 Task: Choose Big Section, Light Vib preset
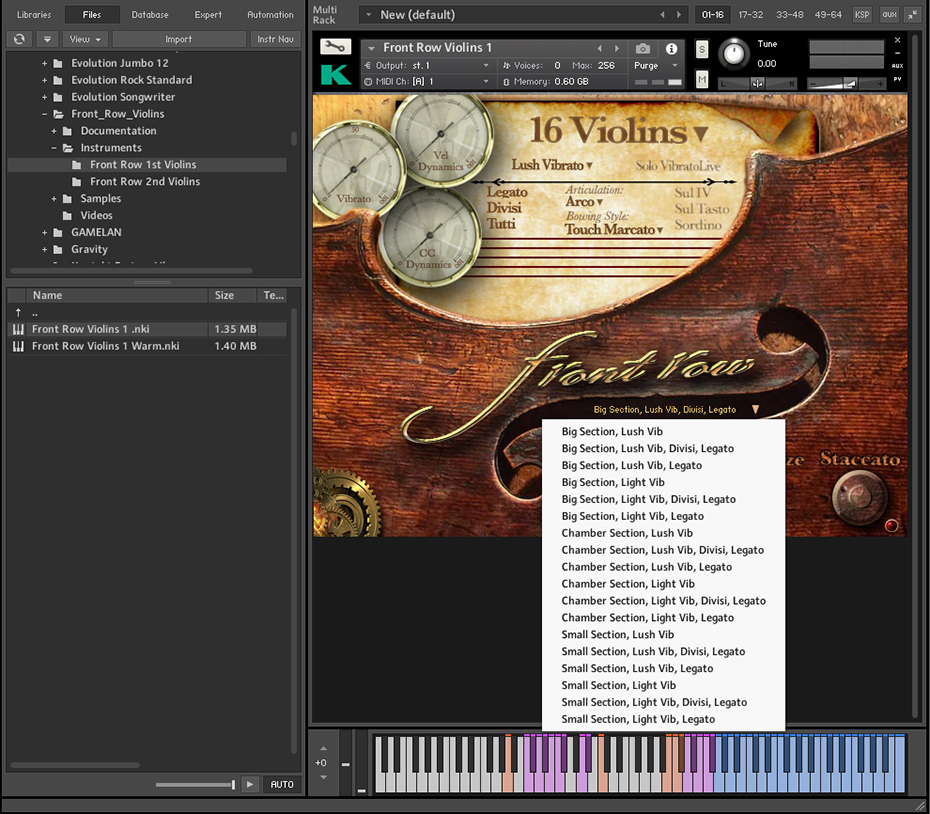tap(664, 482)
